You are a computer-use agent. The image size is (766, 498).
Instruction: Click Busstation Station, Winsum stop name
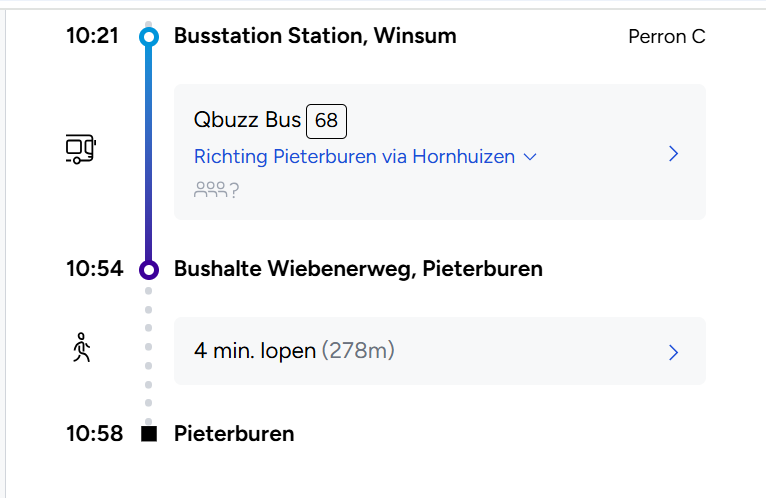pyautogui.click(x=315, y=37)
